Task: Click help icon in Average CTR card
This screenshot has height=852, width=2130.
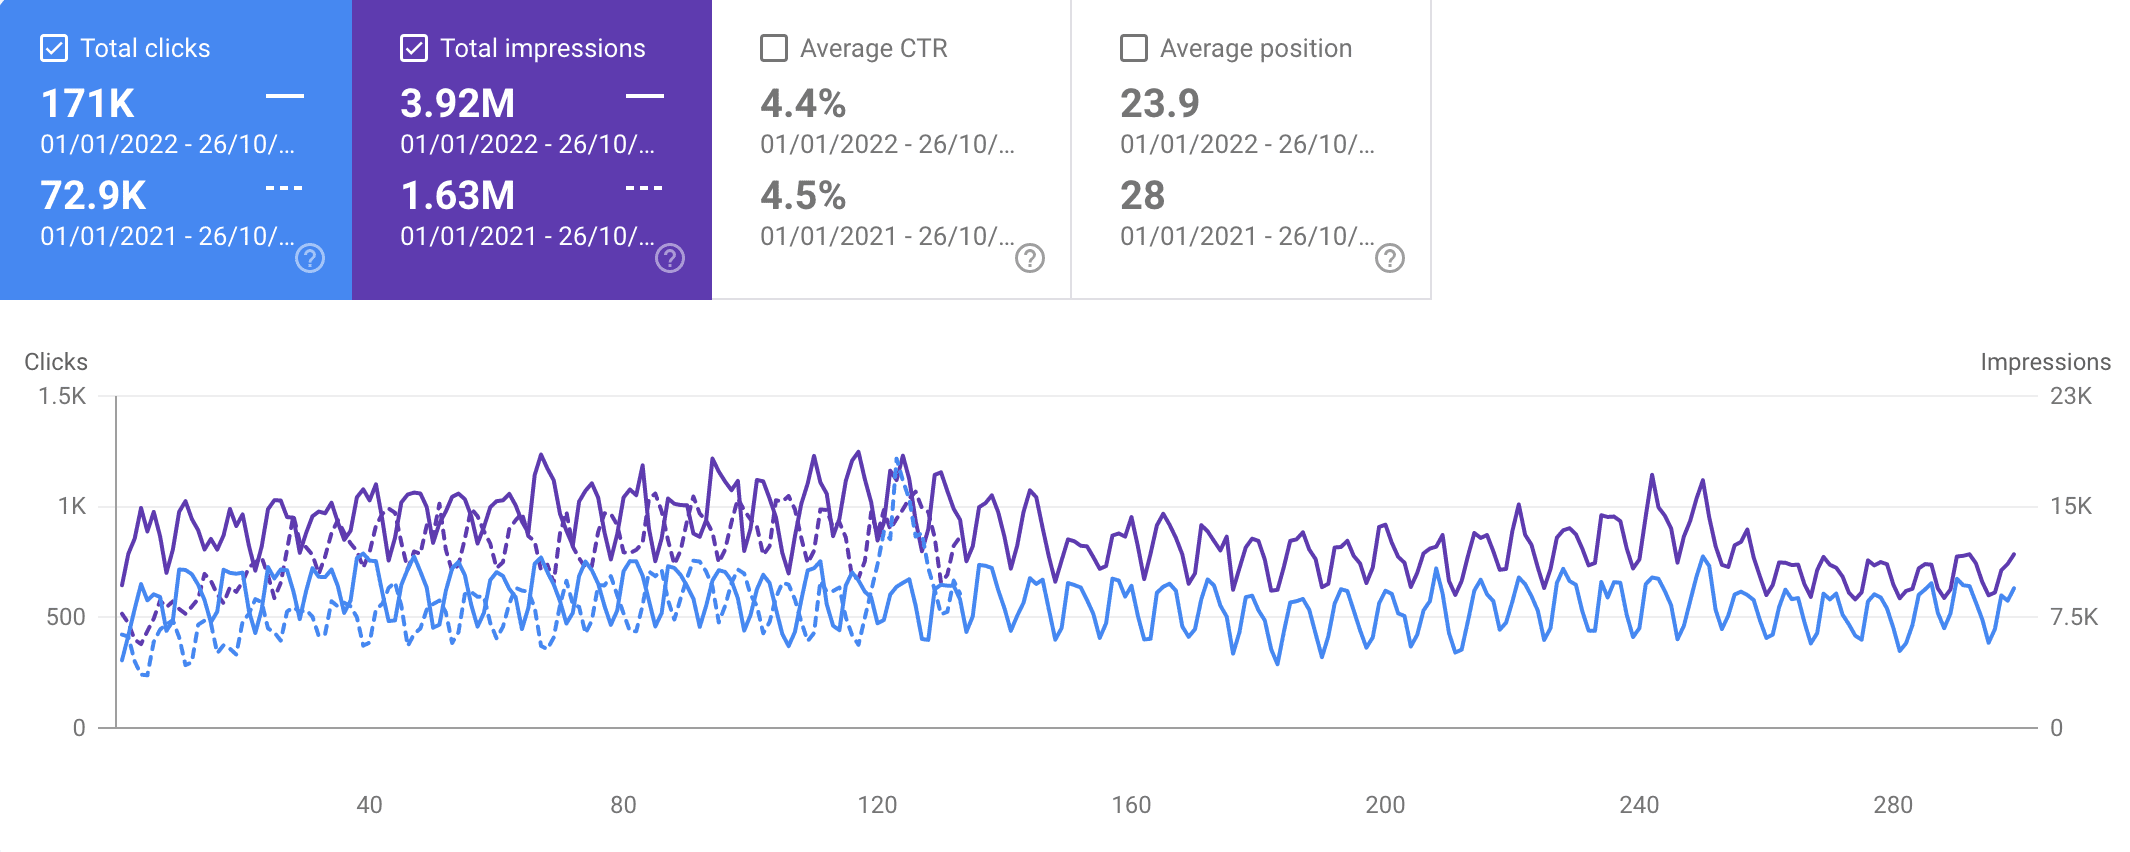Action: click(x=1030, y=259)
